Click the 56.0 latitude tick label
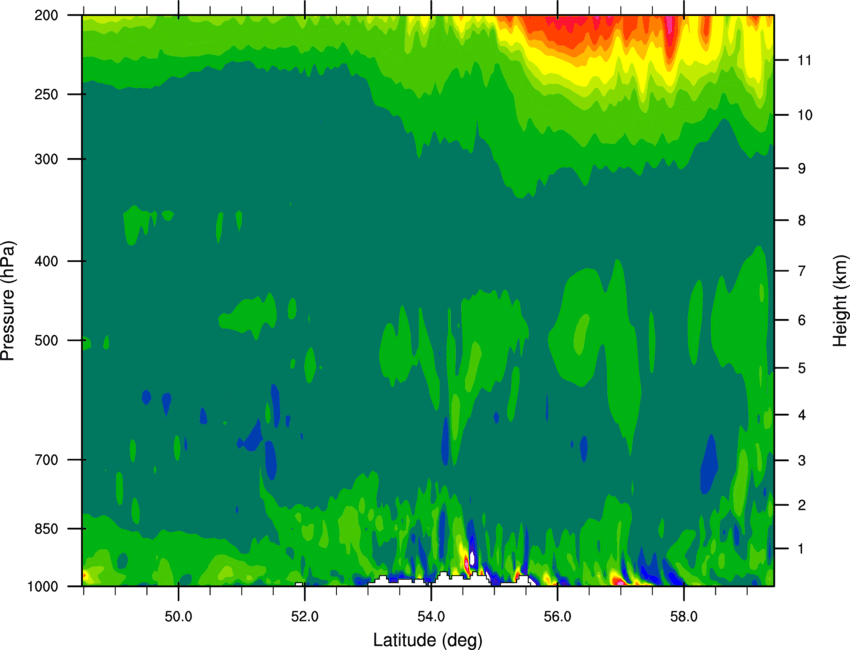 557,617
